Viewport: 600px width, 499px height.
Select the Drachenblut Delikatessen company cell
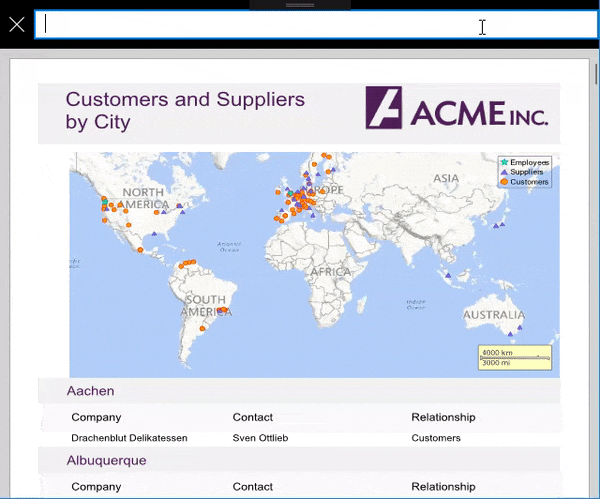pyautogui.click(x=129, y=438)
